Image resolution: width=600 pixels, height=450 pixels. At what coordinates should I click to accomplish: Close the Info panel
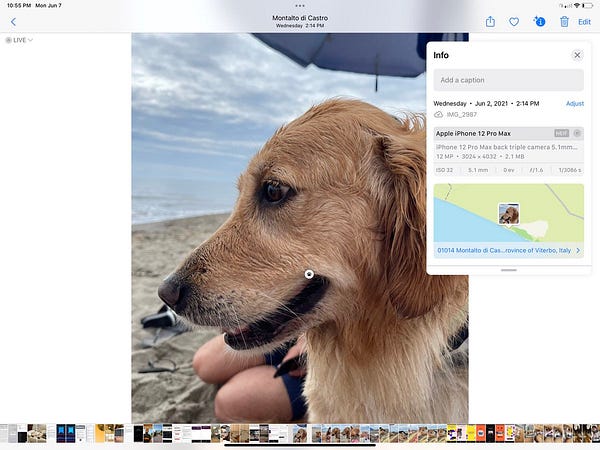click(x=577, y=55)
